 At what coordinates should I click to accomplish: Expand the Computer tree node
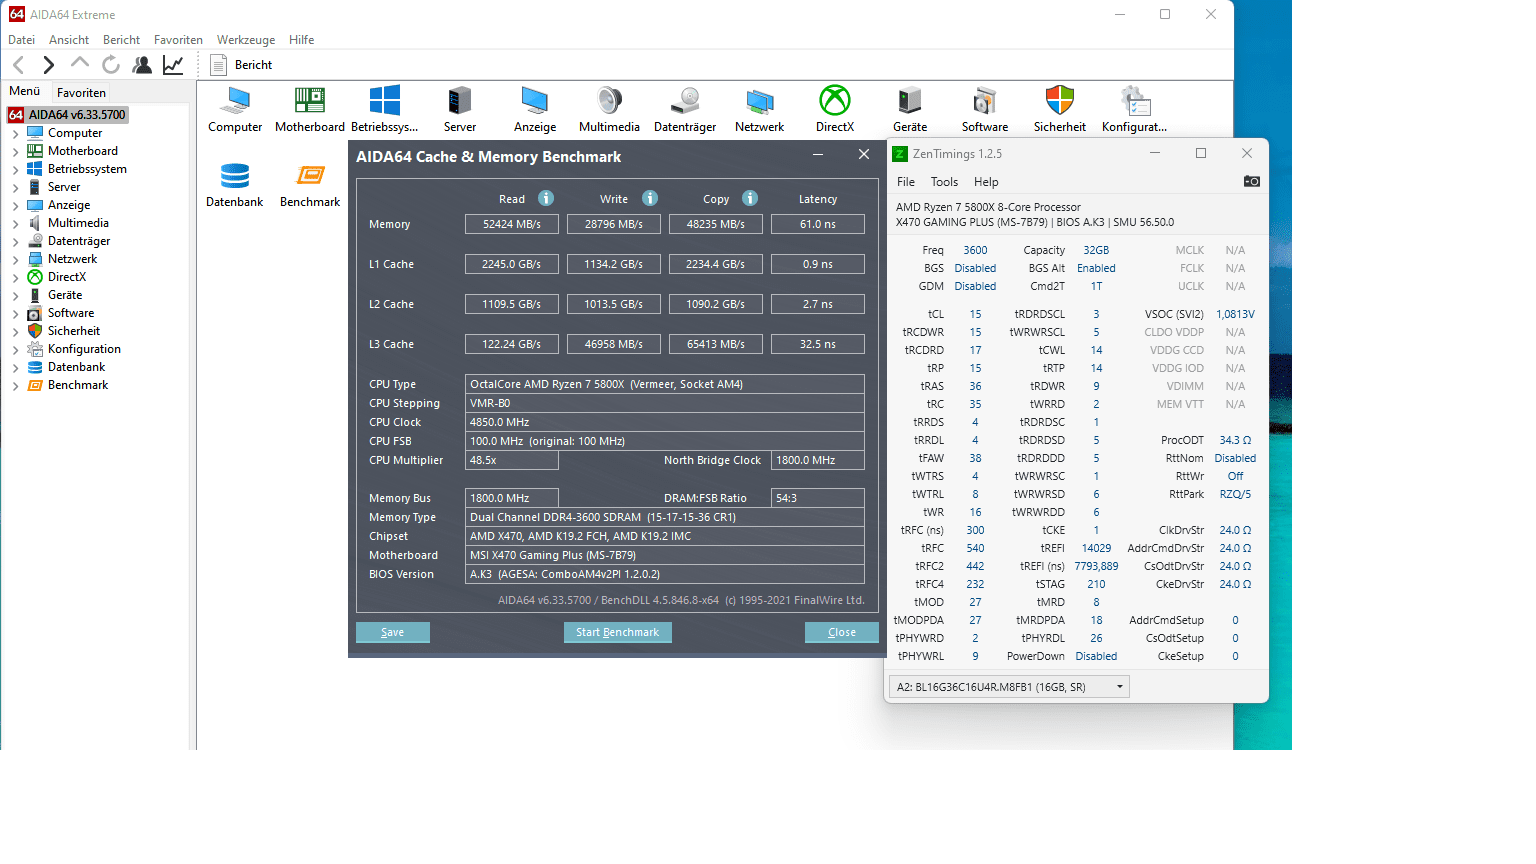(15, 133)
